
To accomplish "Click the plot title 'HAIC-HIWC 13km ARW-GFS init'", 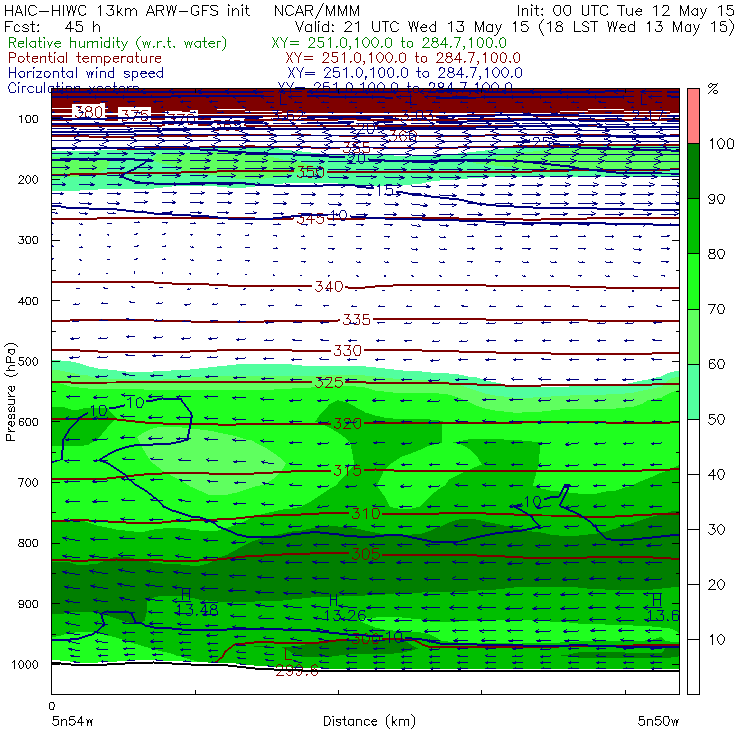I will pyautogui.click(x=126, y=11).
